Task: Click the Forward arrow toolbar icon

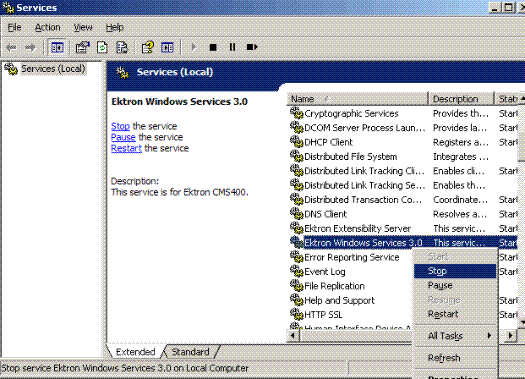Action: (30, 48)
